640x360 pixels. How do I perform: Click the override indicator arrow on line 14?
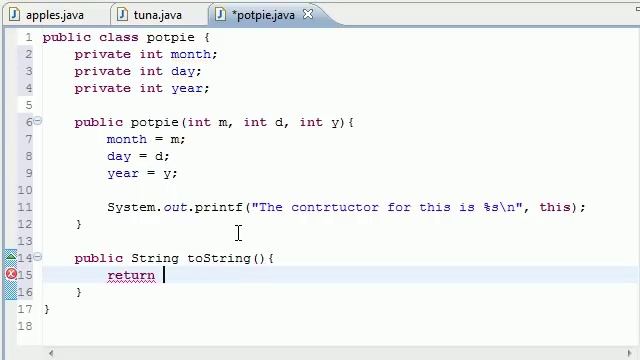[x=11, y=256]
